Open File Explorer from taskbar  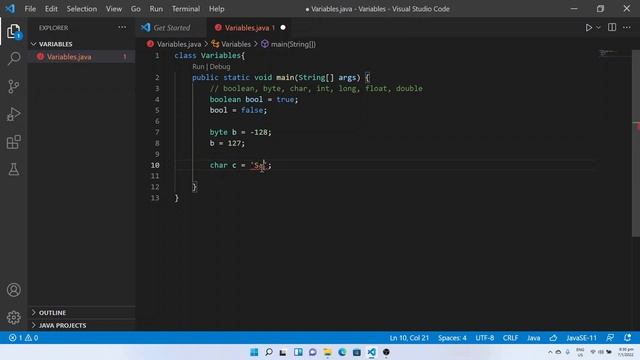coord(327,352)
